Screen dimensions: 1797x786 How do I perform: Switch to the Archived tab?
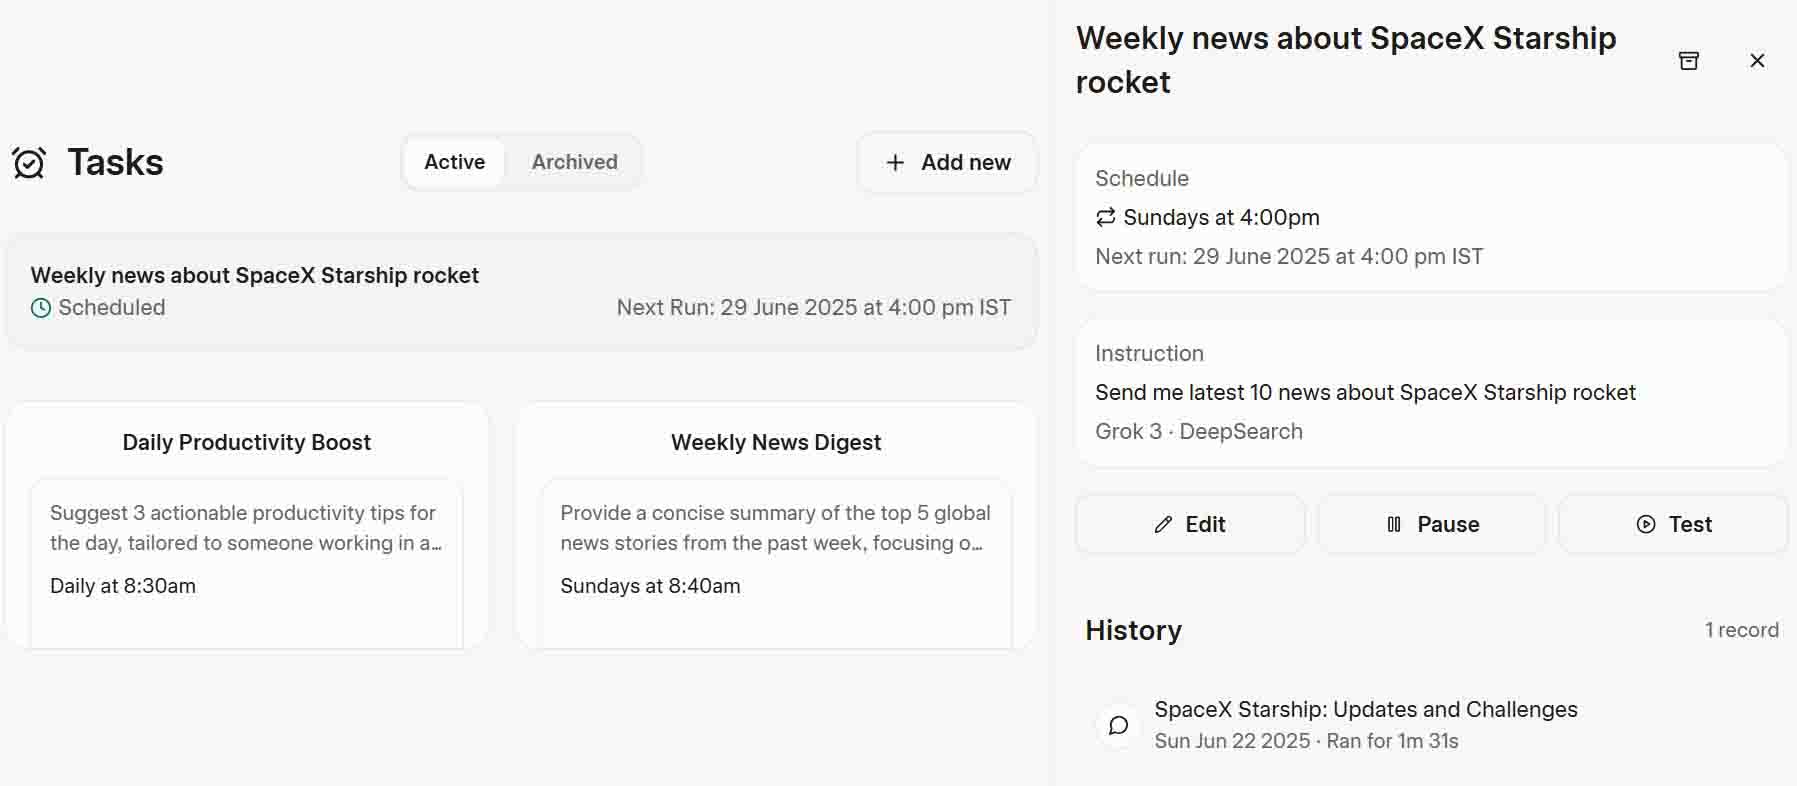575,162
